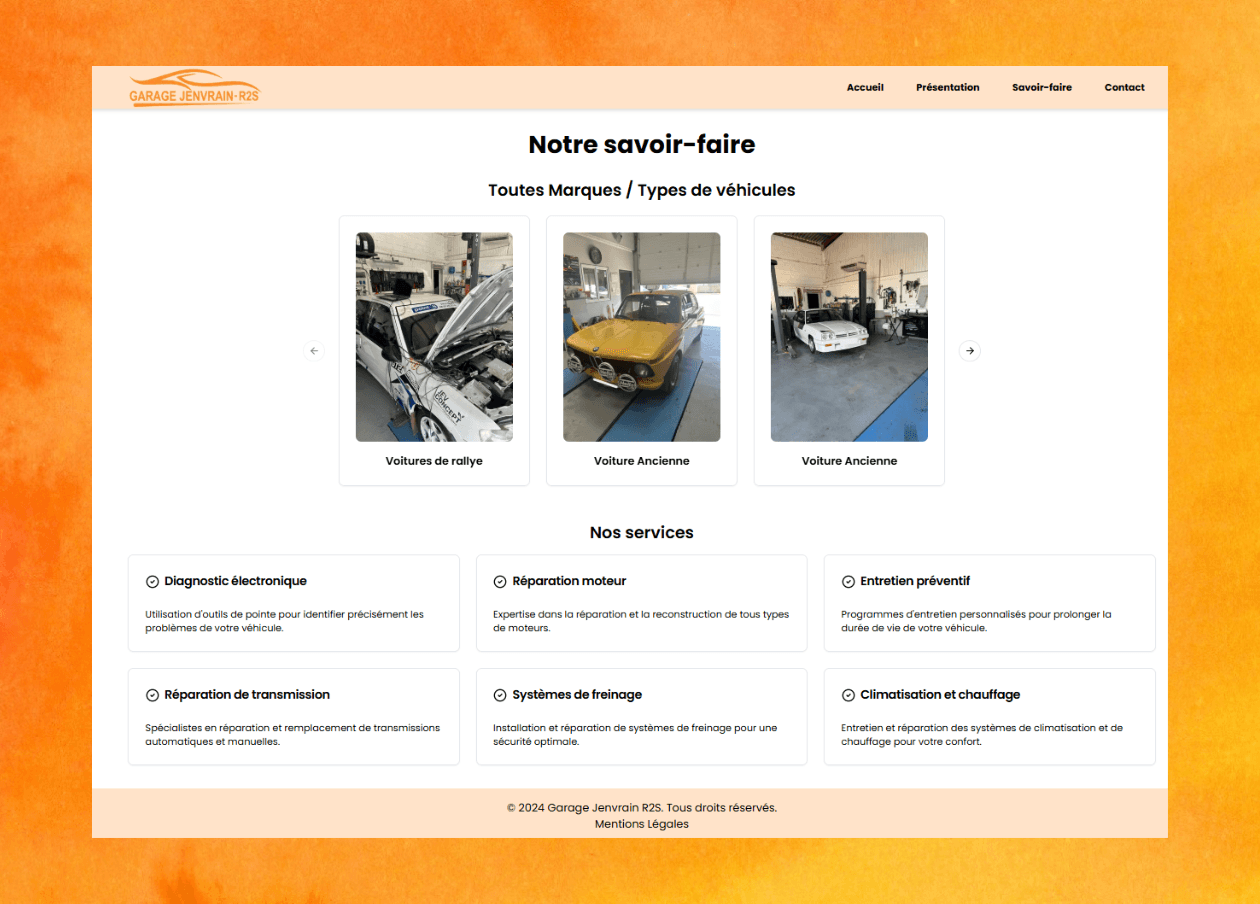This screenshot has height=904, width=1260.
Task: Select Savoir-faire in the navigation
Action: (1041, 87)
